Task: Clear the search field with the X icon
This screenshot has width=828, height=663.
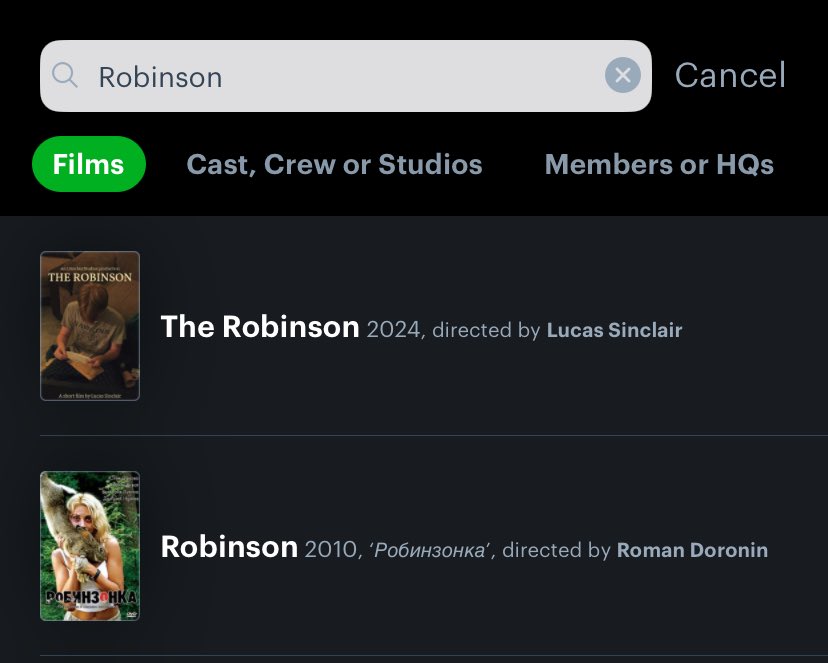Action: 622,74
